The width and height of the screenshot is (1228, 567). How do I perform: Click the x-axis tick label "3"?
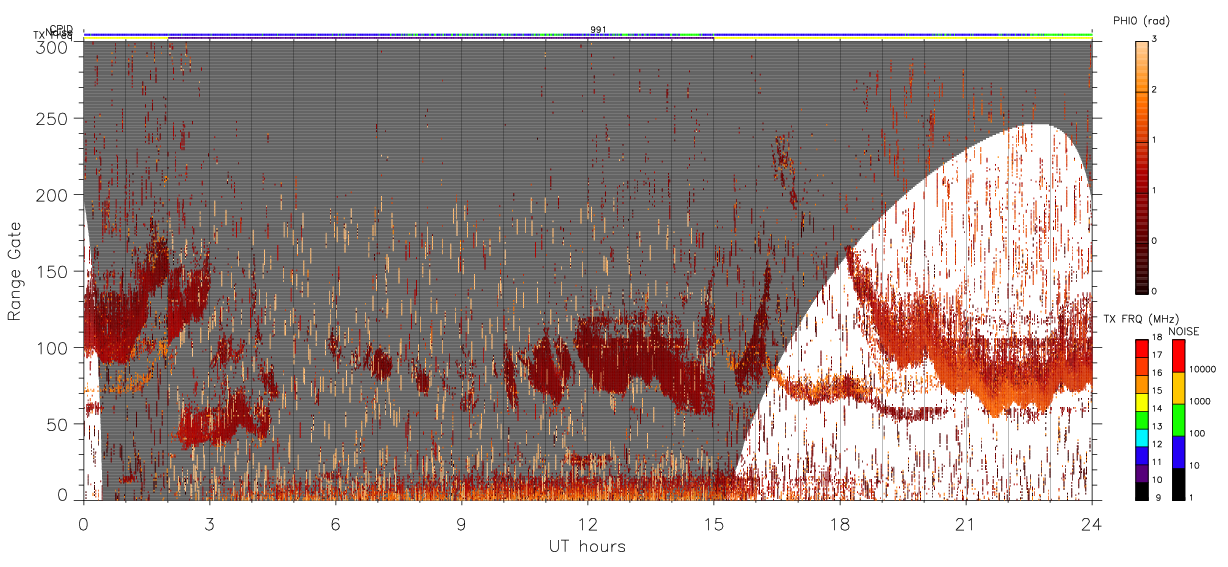209,523
